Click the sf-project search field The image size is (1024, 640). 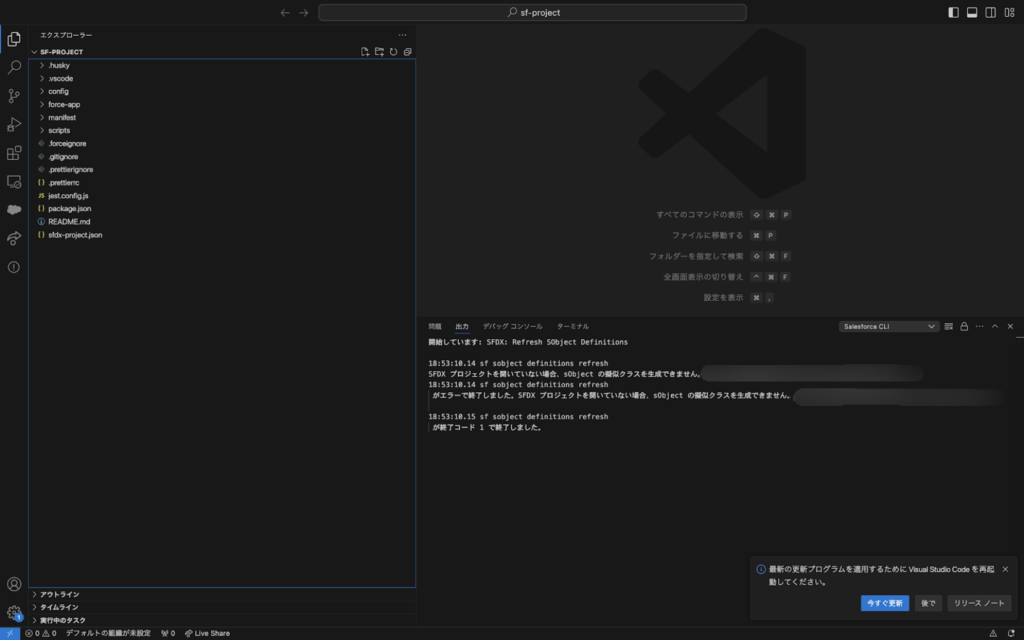point(532,13)
